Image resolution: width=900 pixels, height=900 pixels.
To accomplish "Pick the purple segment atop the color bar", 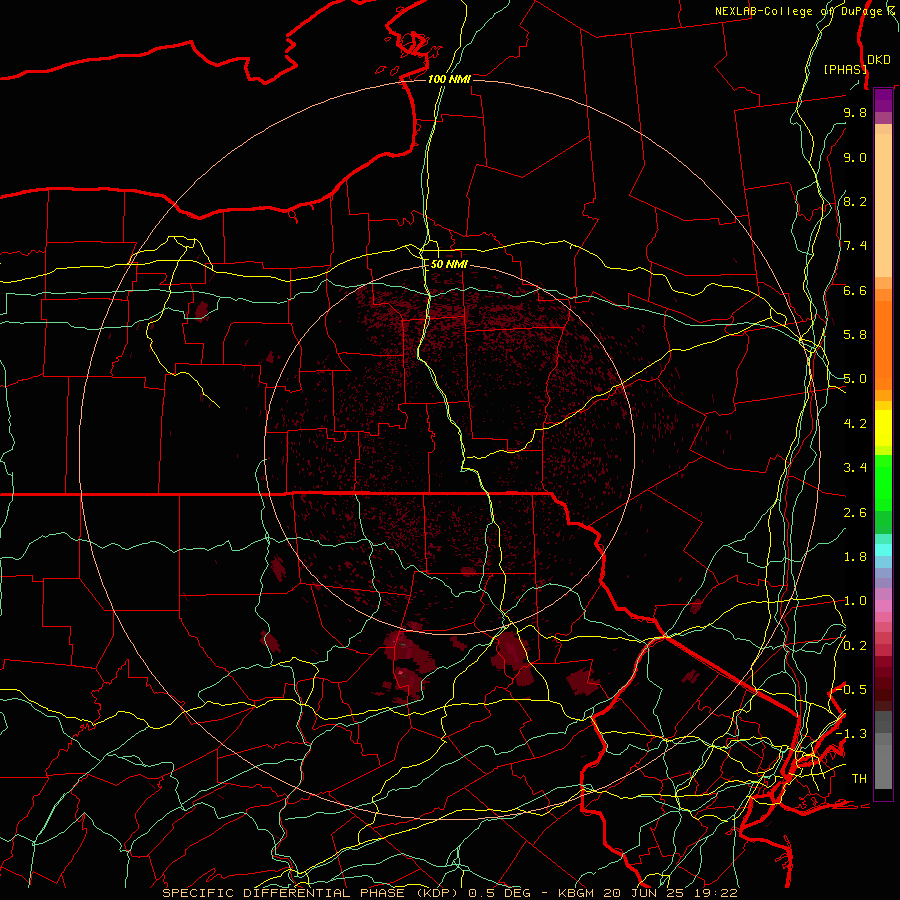I will [x=883, y=100].
